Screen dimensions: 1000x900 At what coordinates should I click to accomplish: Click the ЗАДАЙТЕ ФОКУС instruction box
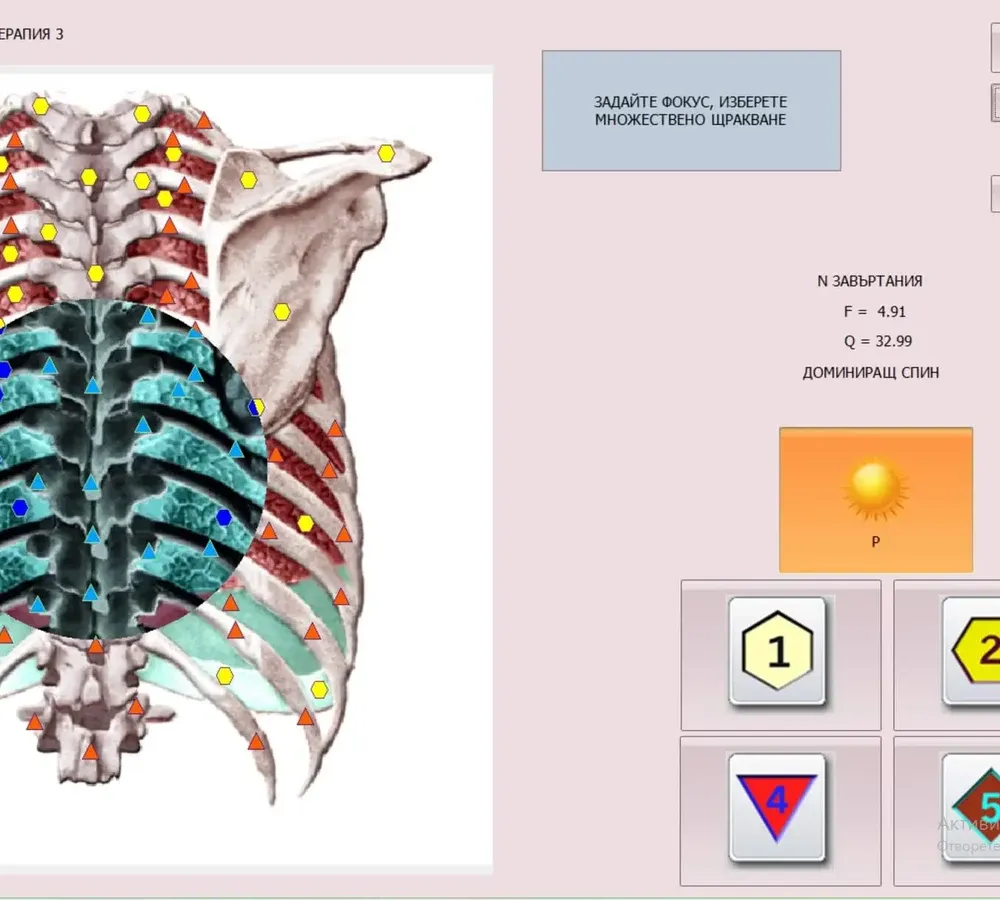(x=691, y=110)
